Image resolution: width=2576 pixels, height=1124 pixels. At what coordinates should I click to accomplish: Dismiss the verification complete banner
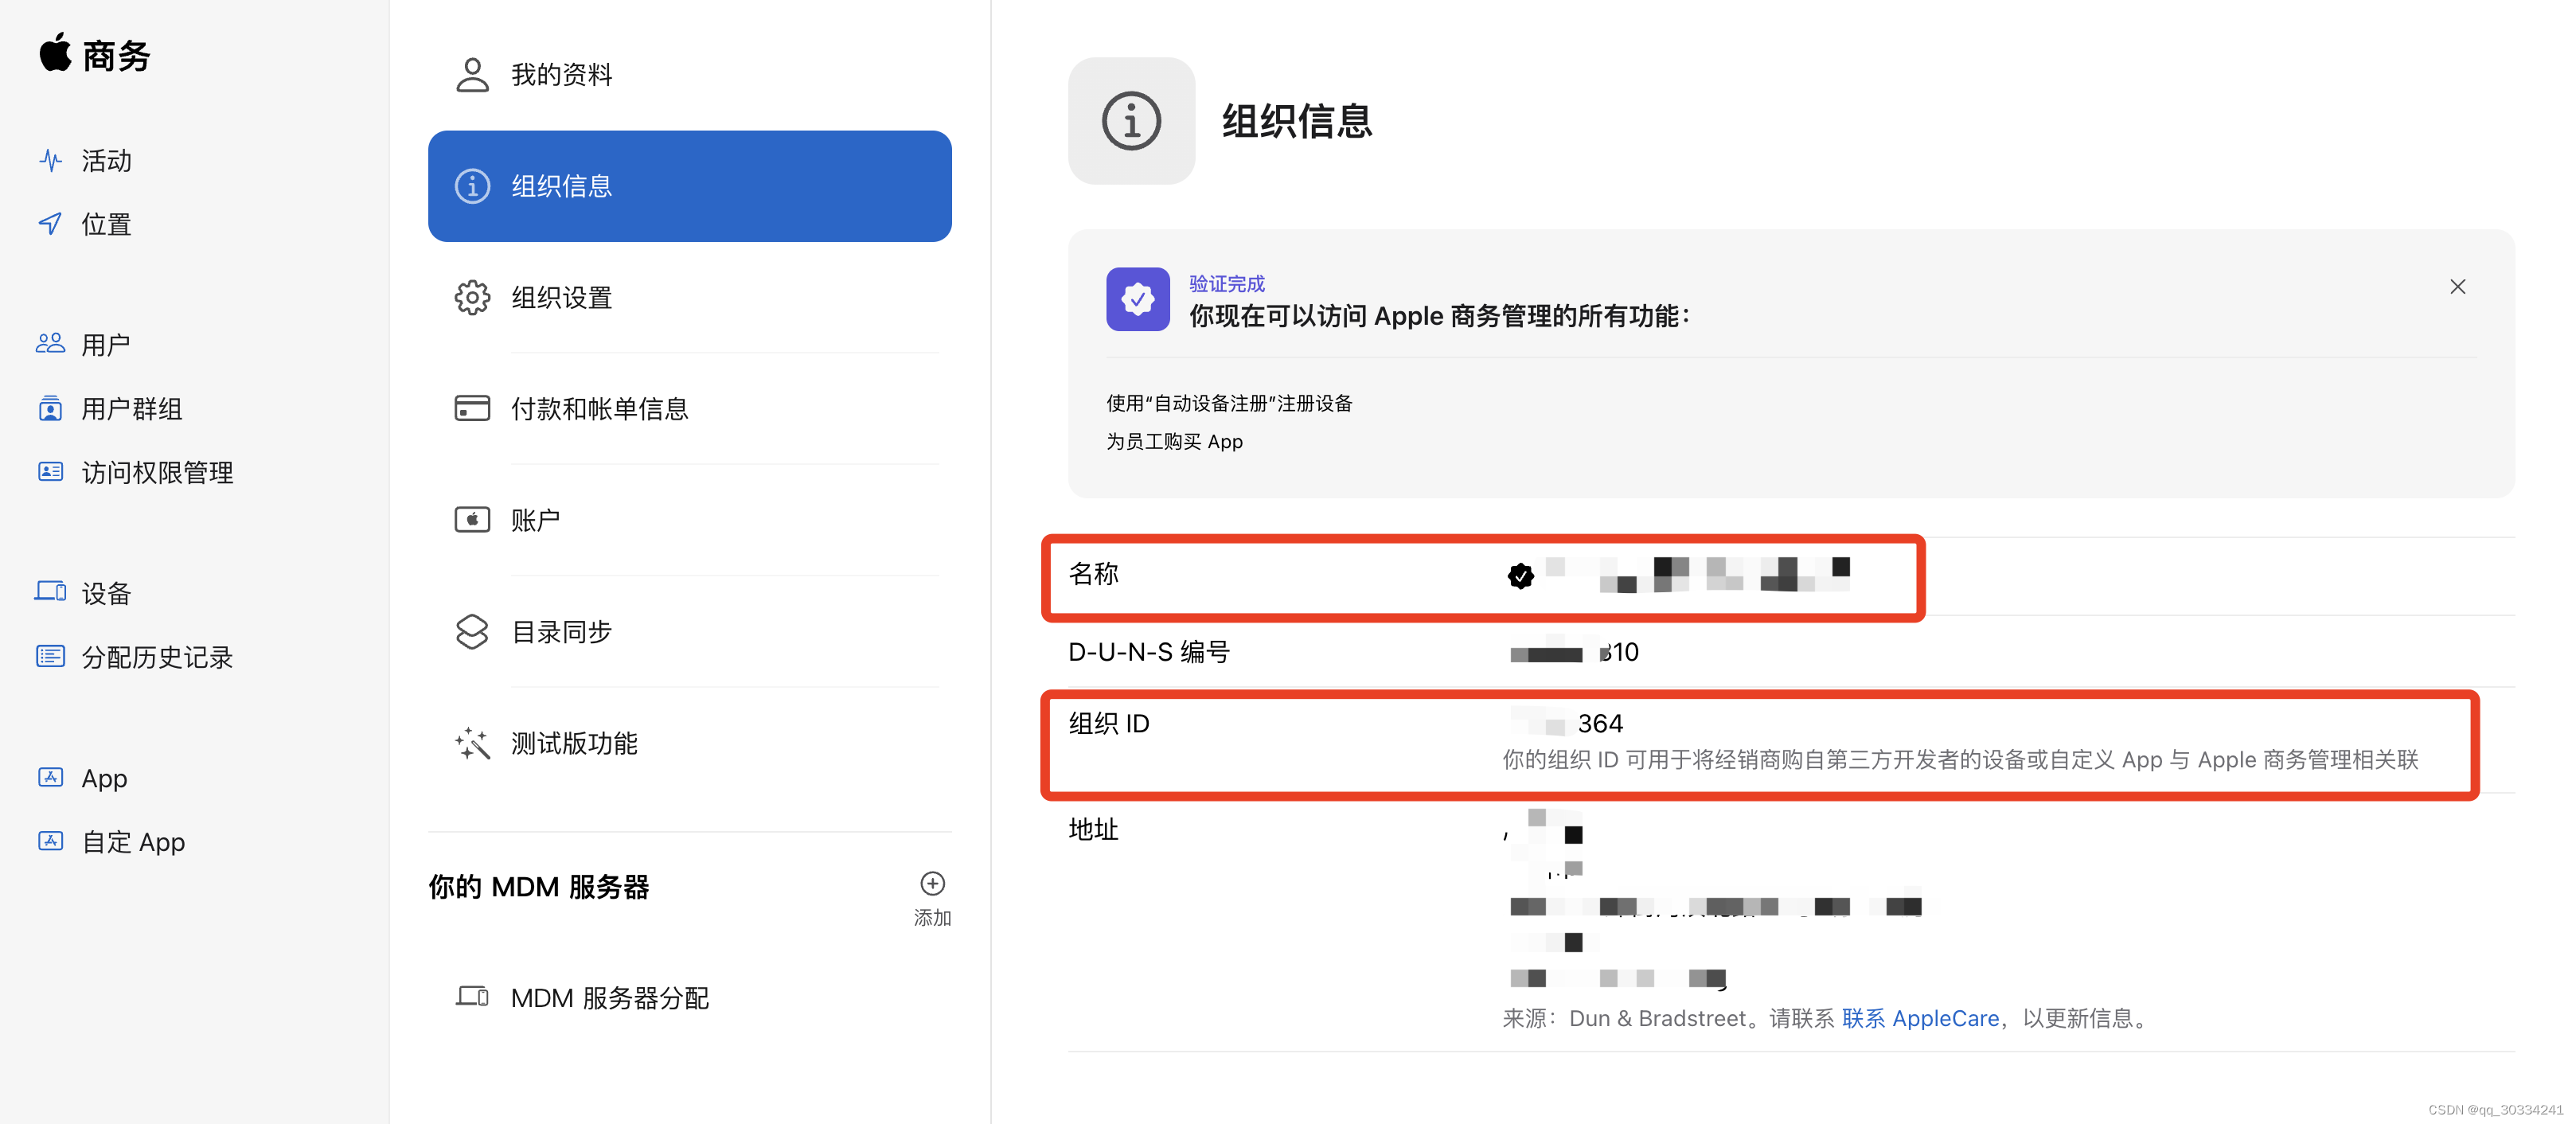point(2457,287)
